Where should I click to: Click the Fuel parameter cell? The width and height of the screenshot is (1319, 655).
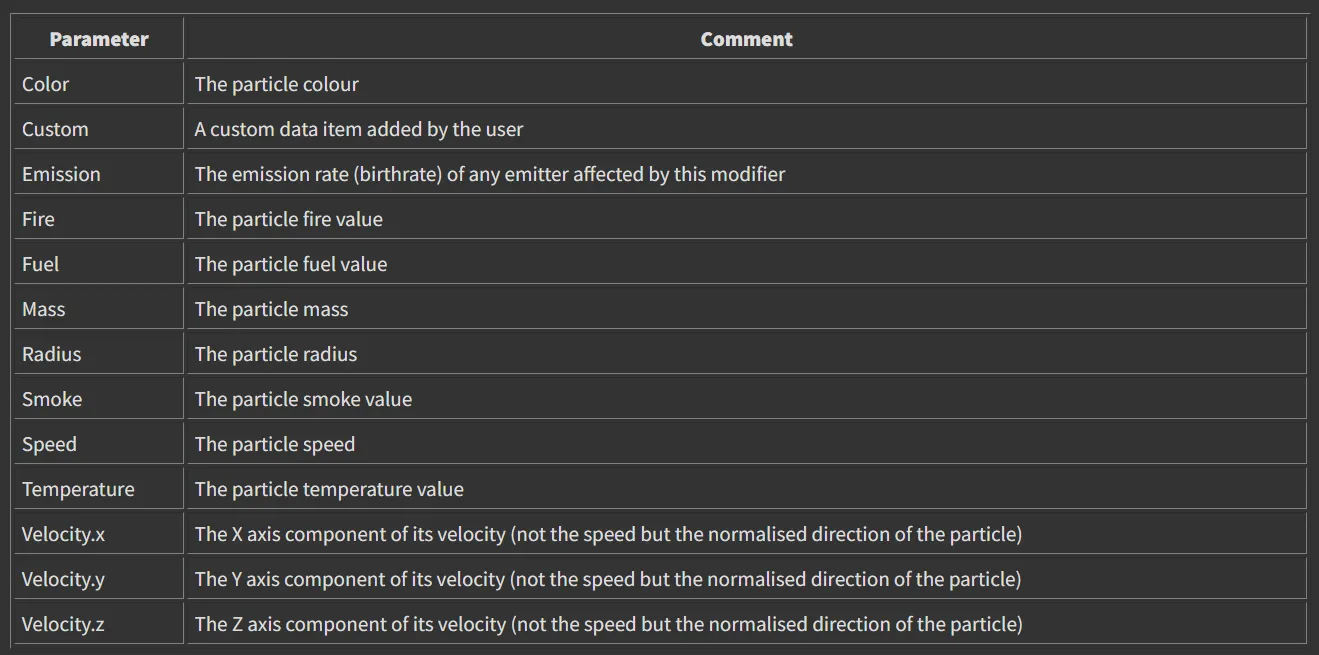click(40, 265)
